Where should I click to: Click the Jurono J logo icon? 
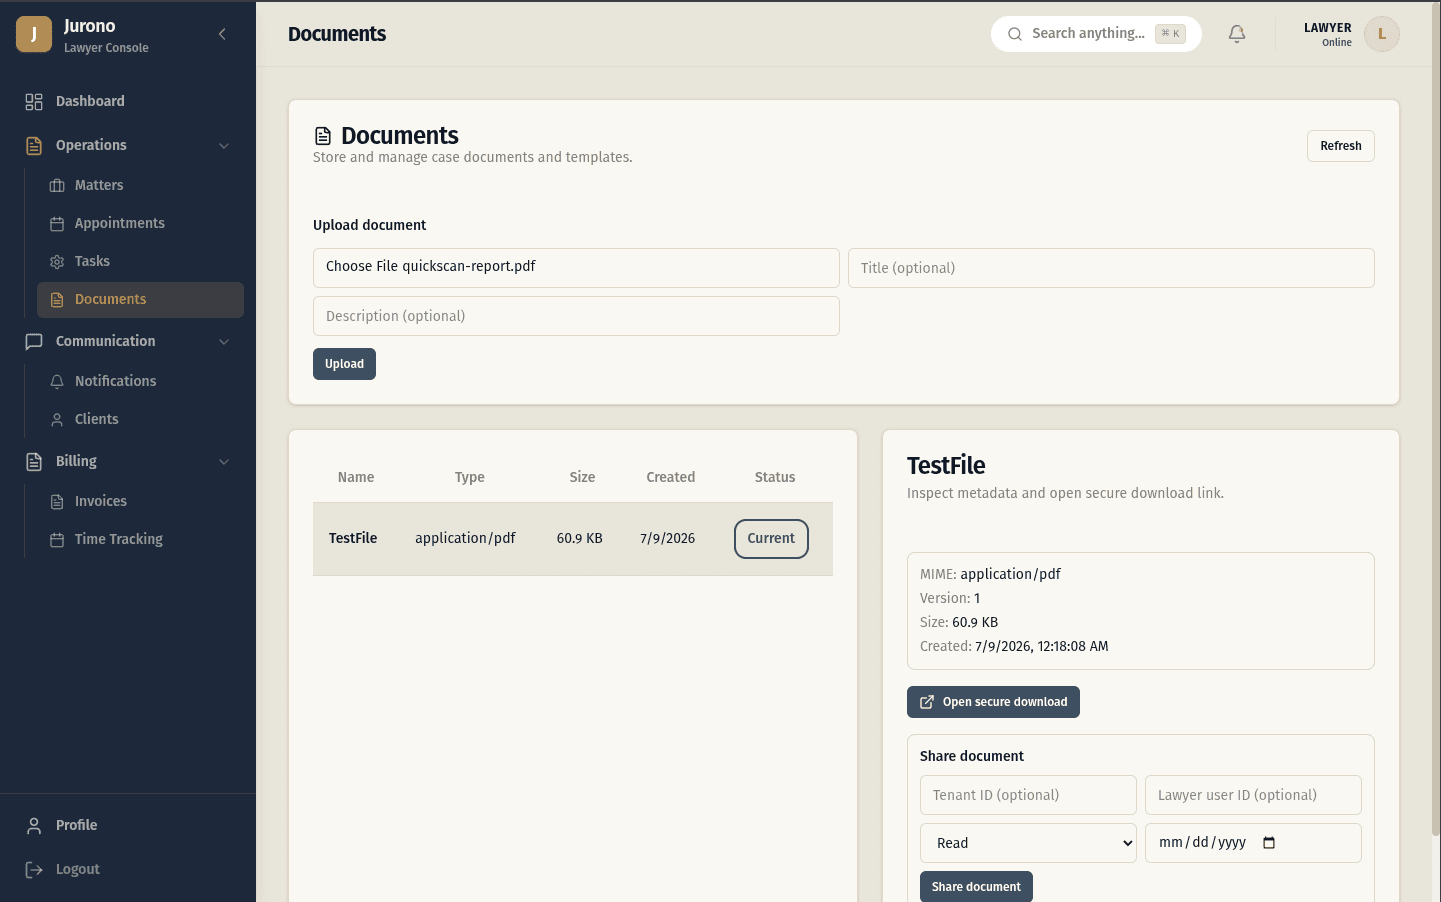click(34, 34)
